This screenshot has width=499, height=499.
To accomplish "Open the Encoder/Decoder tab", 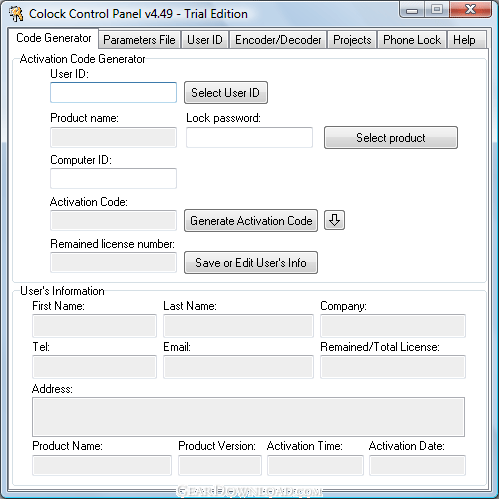I will (278, 40).
